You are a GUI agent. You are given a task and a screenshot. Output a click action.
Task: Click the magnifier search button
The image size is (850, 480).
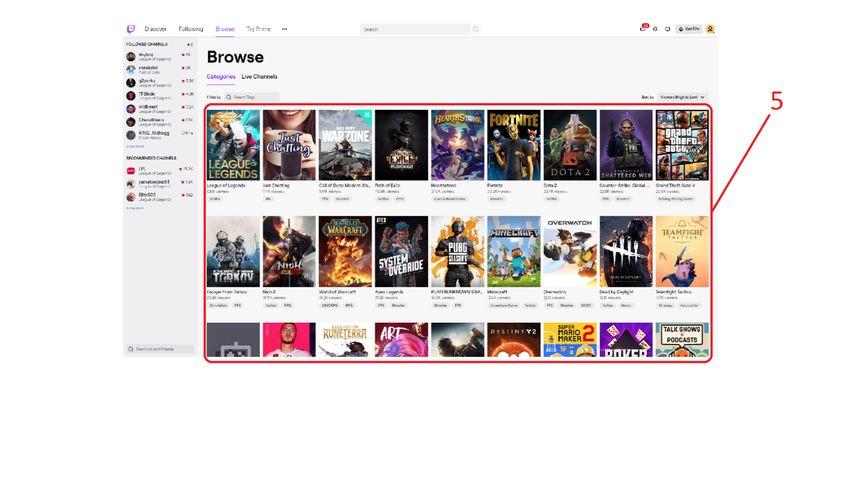pyautogui.click(x=475, y=29)
